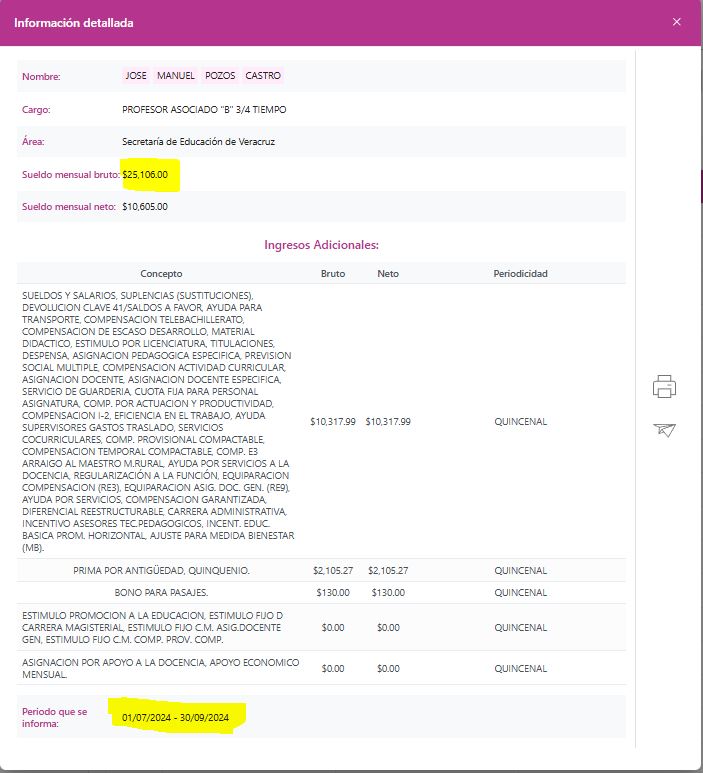Click the net monthly salary $10,605.00
703x773 pixels.
145,207
